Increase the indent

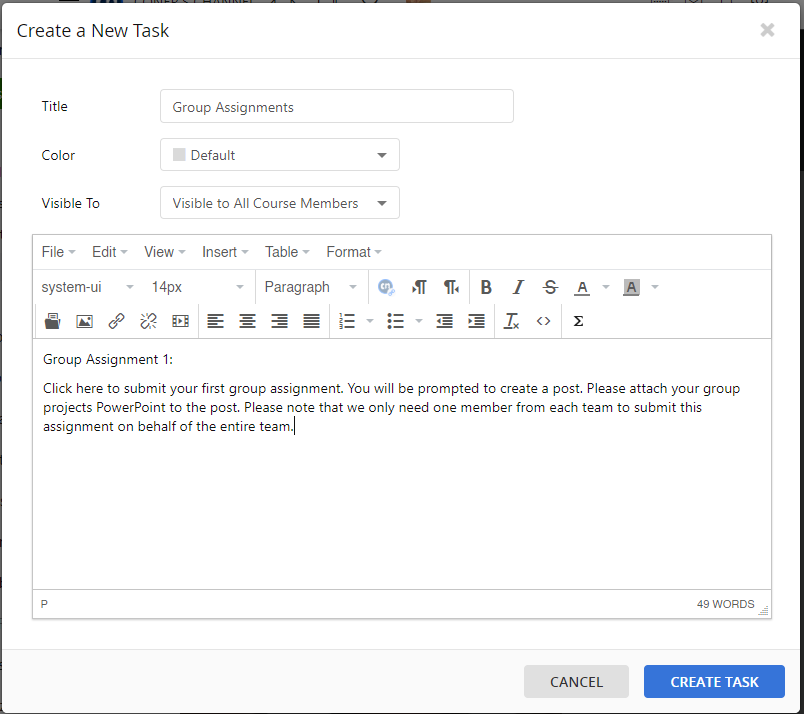click(x=476, y=321)
